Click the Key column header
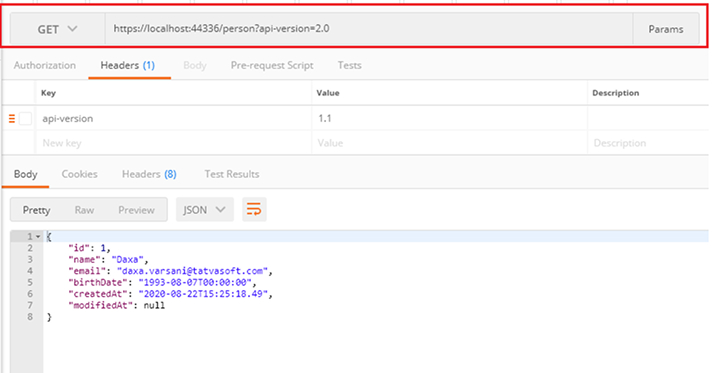 (x=48, y=93)
